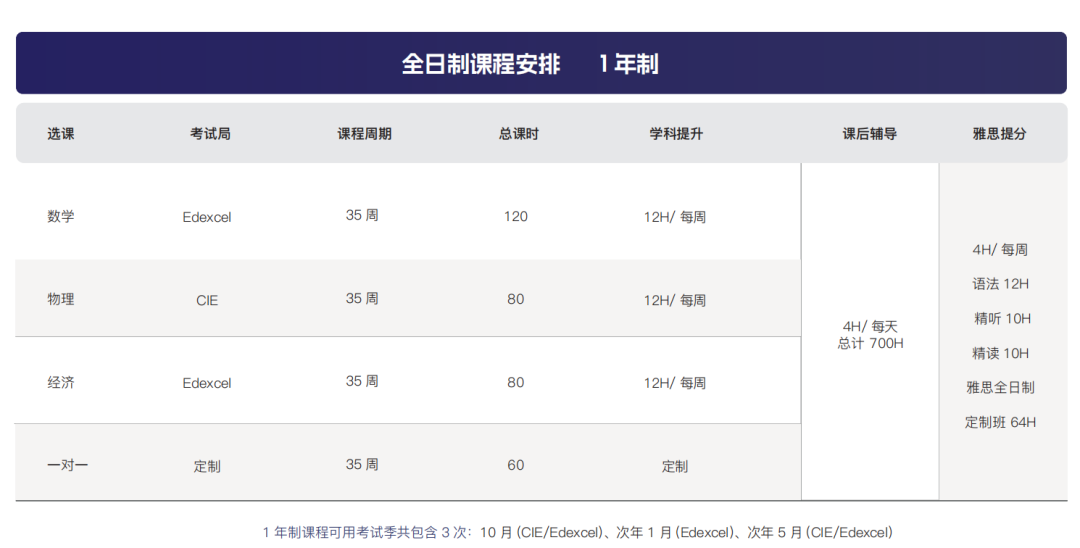Viewport: 1080px width, 548px height.
Task: Select 12H/ 每周 in the 经济 row
Action: tap(675, 383)
